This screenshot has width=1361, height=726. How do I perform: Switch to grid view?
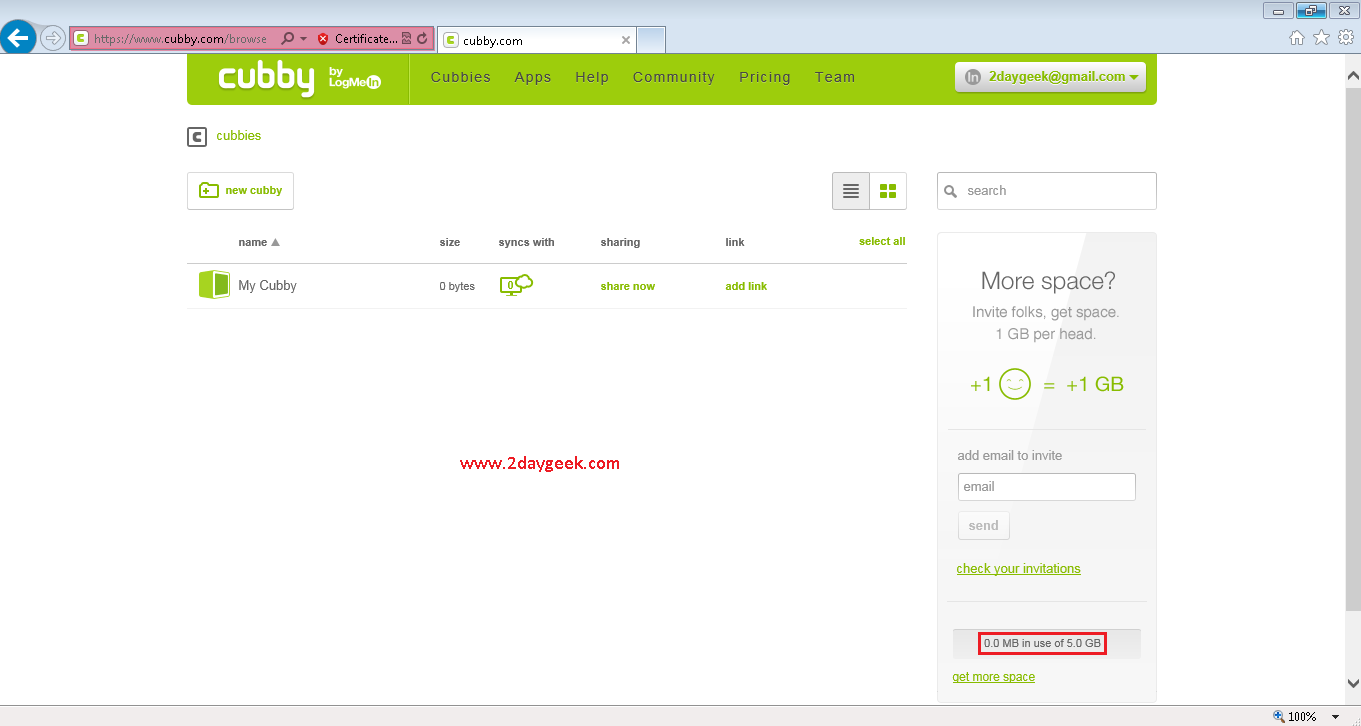[888, 191]
